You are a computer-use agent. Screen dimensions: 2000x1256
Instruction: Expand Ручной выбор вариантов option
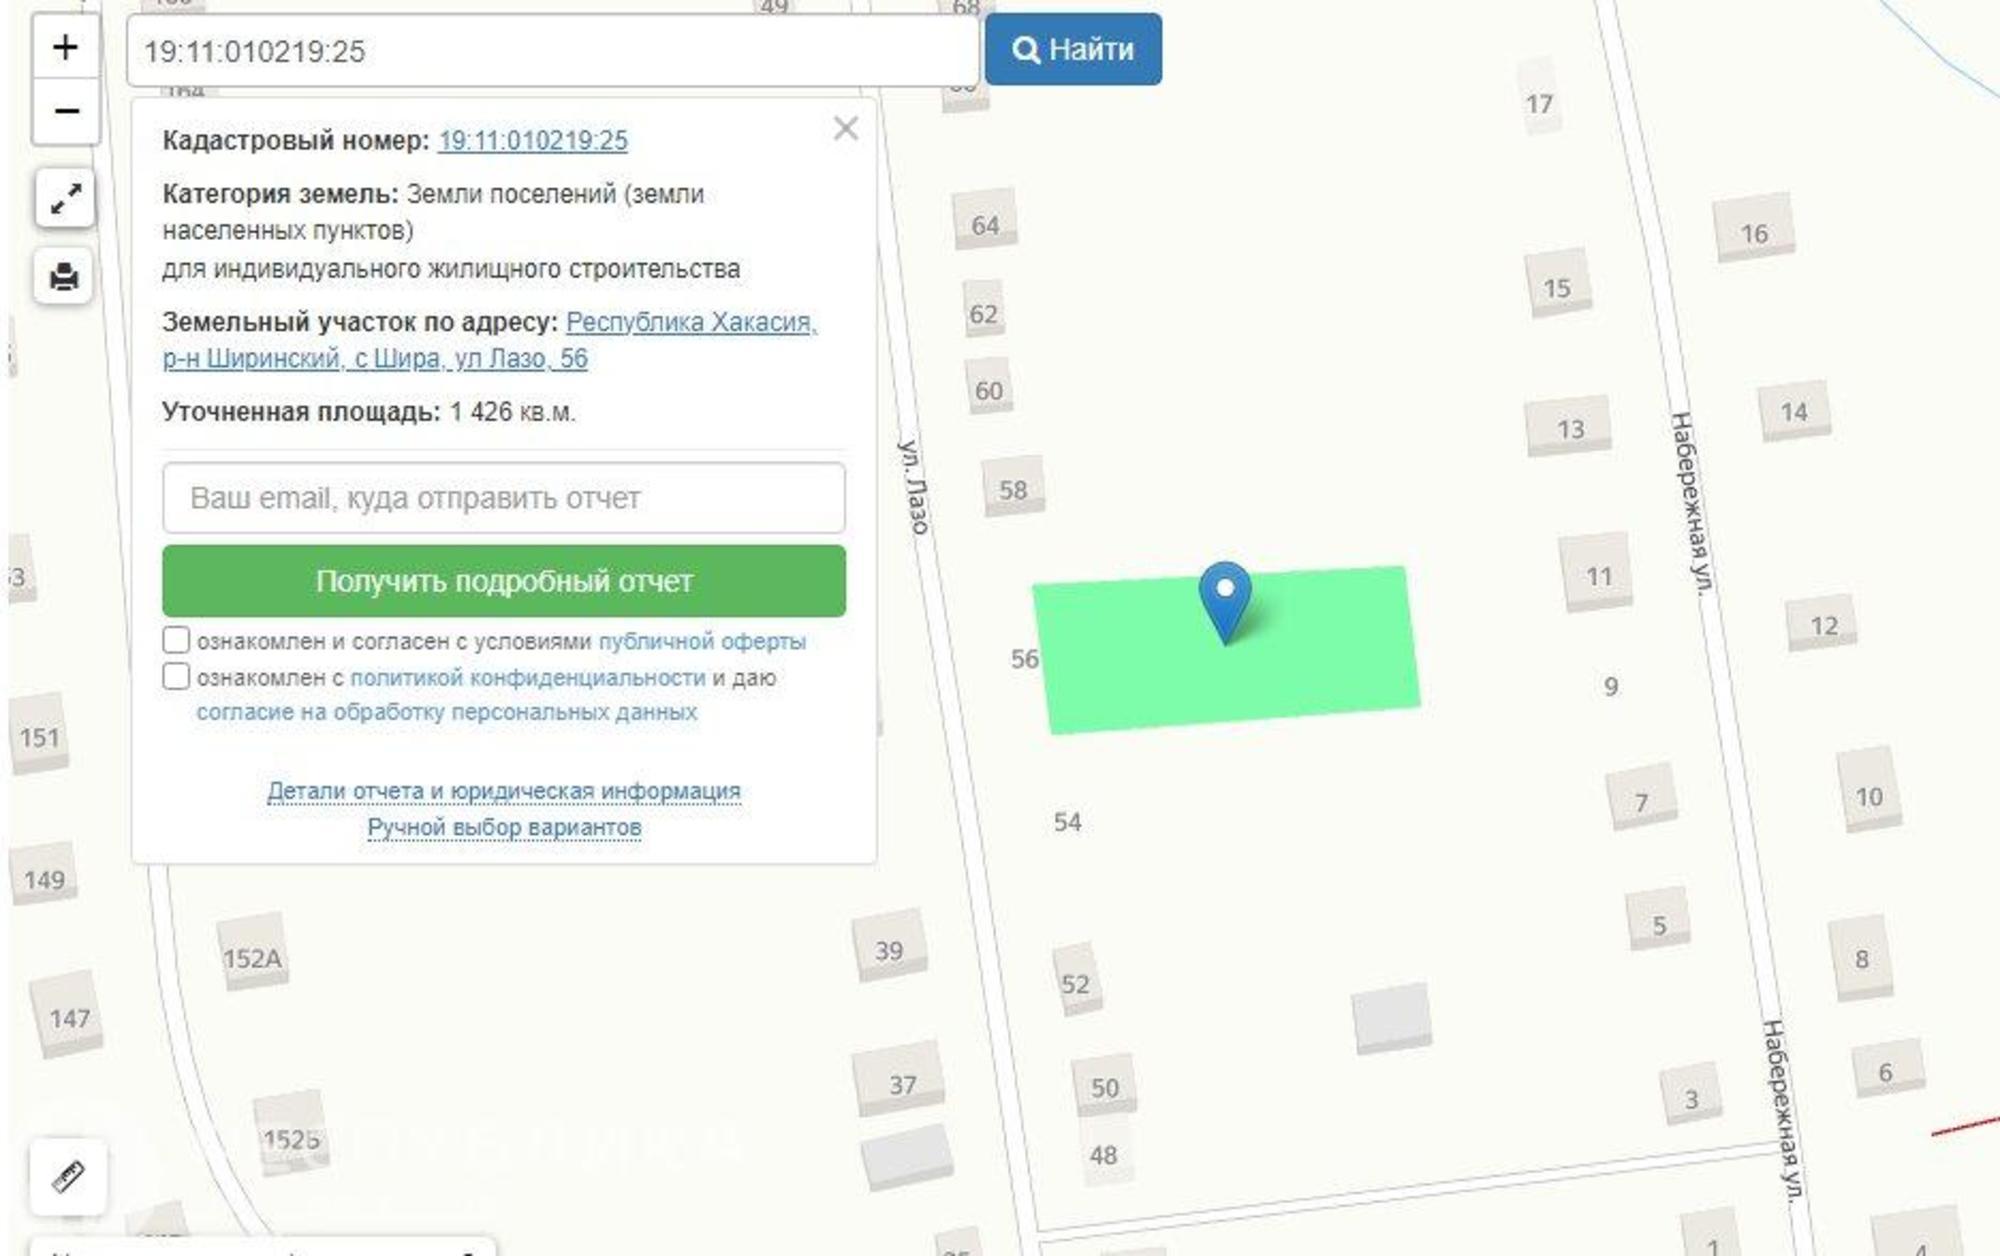point(503,828)
